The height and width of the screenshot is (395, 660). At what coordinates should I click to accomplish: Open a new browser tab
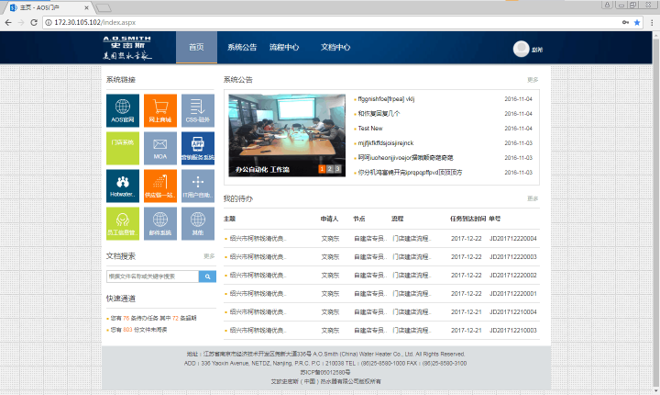(104, 8)
